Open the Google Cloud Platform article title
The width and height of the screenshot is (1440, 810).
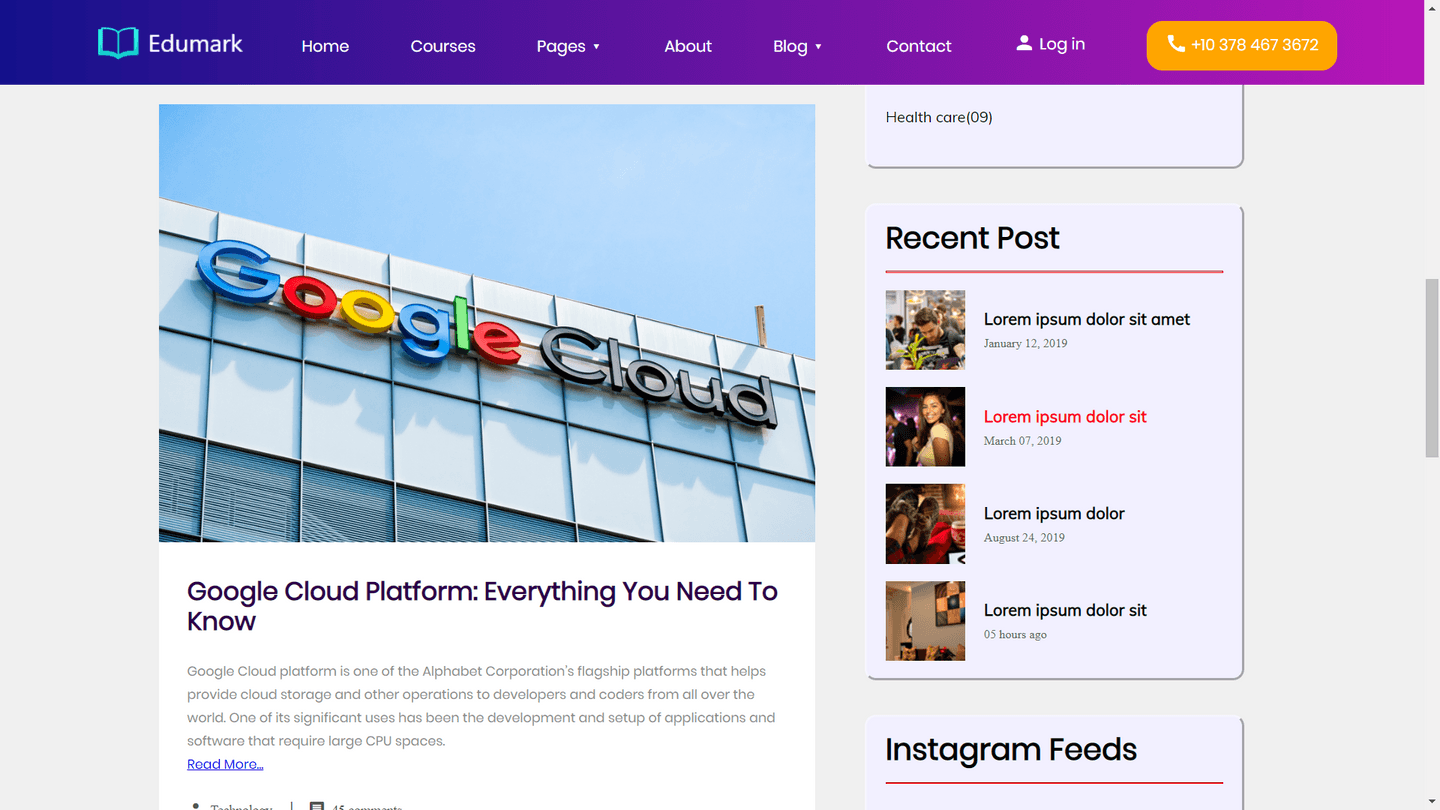[482, 606]
